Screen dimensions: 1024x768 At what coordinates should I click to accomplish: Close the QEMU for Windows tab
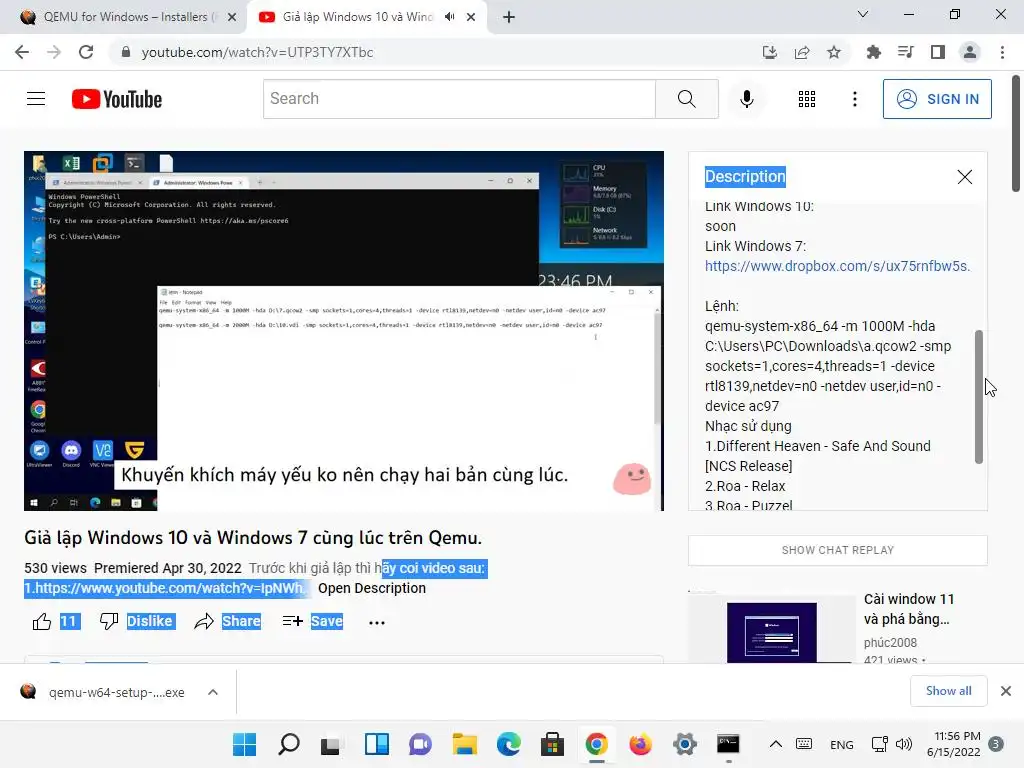point(231,17)
